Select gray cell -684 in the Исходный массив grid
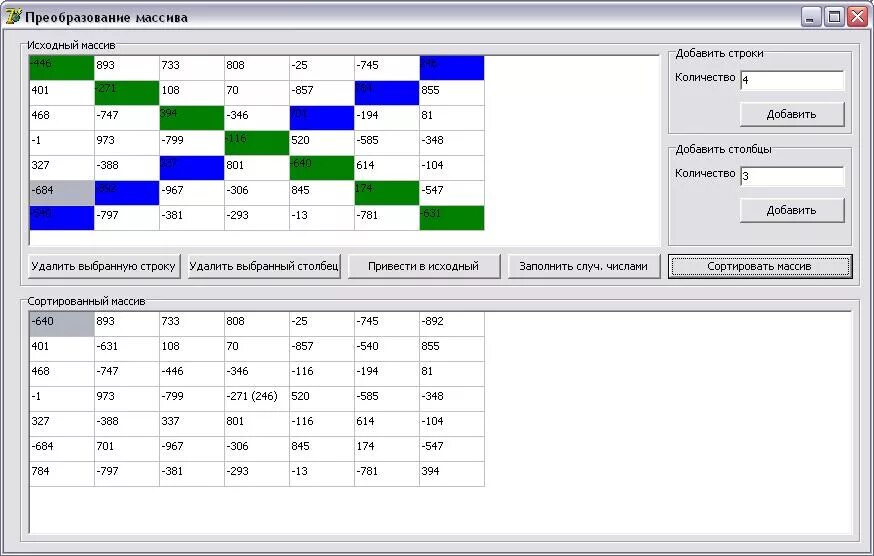874x556 pixels. coord(62,193)
